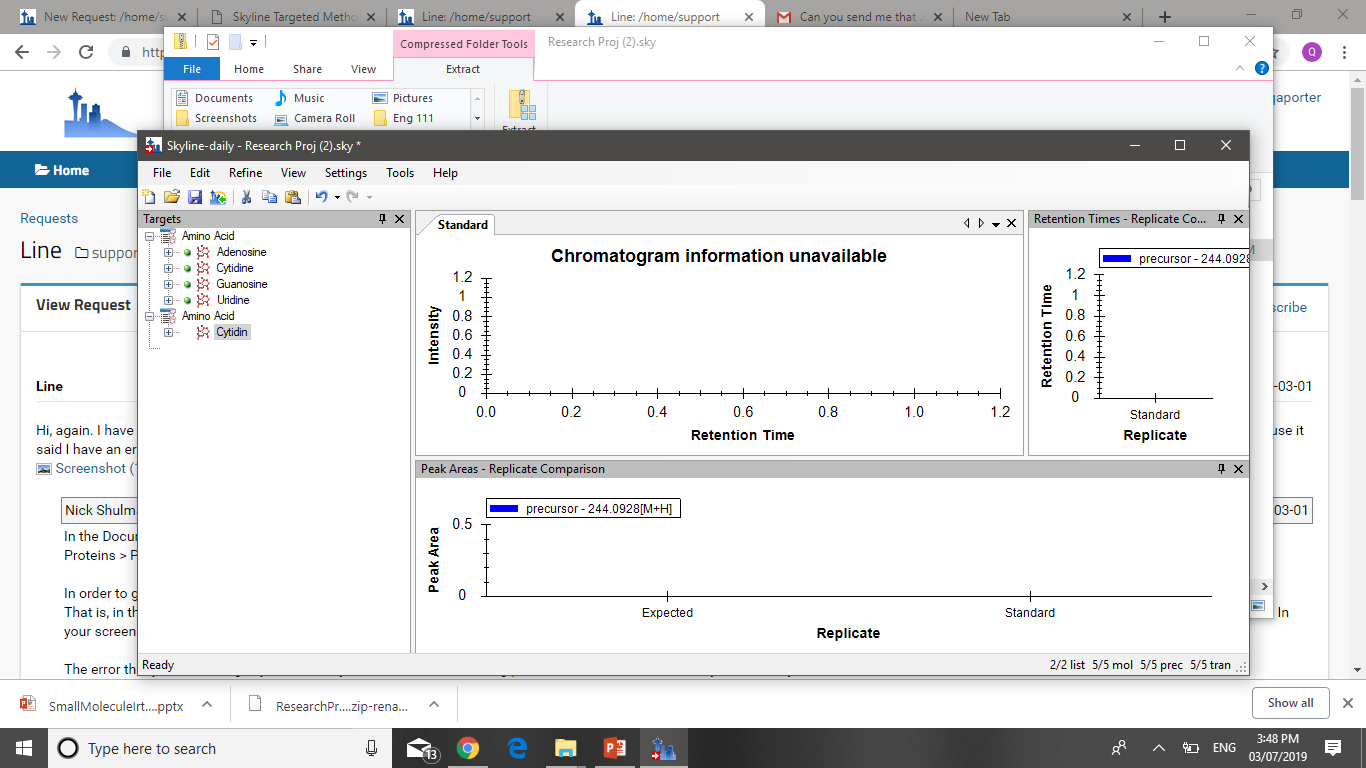This screenshot has height=768, width=1366.
Task: Toggle pin on Retention Times panel
Action: click(x=1221, y=219)
